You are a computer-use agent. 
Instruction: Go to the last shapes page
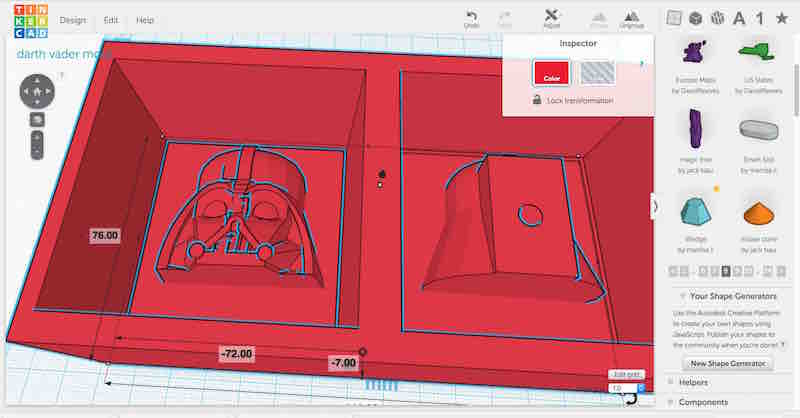click(781, 272)
